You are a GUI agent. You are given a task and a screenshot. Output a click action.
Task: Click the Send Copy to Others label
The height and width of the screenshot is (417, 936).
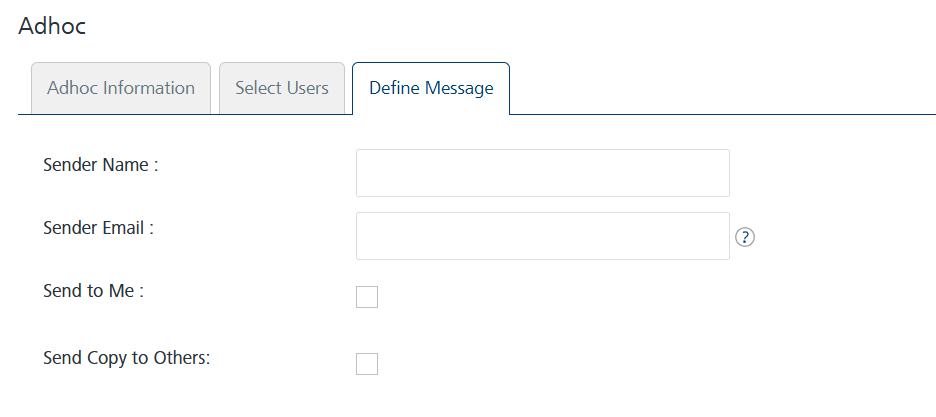[127, 357]
